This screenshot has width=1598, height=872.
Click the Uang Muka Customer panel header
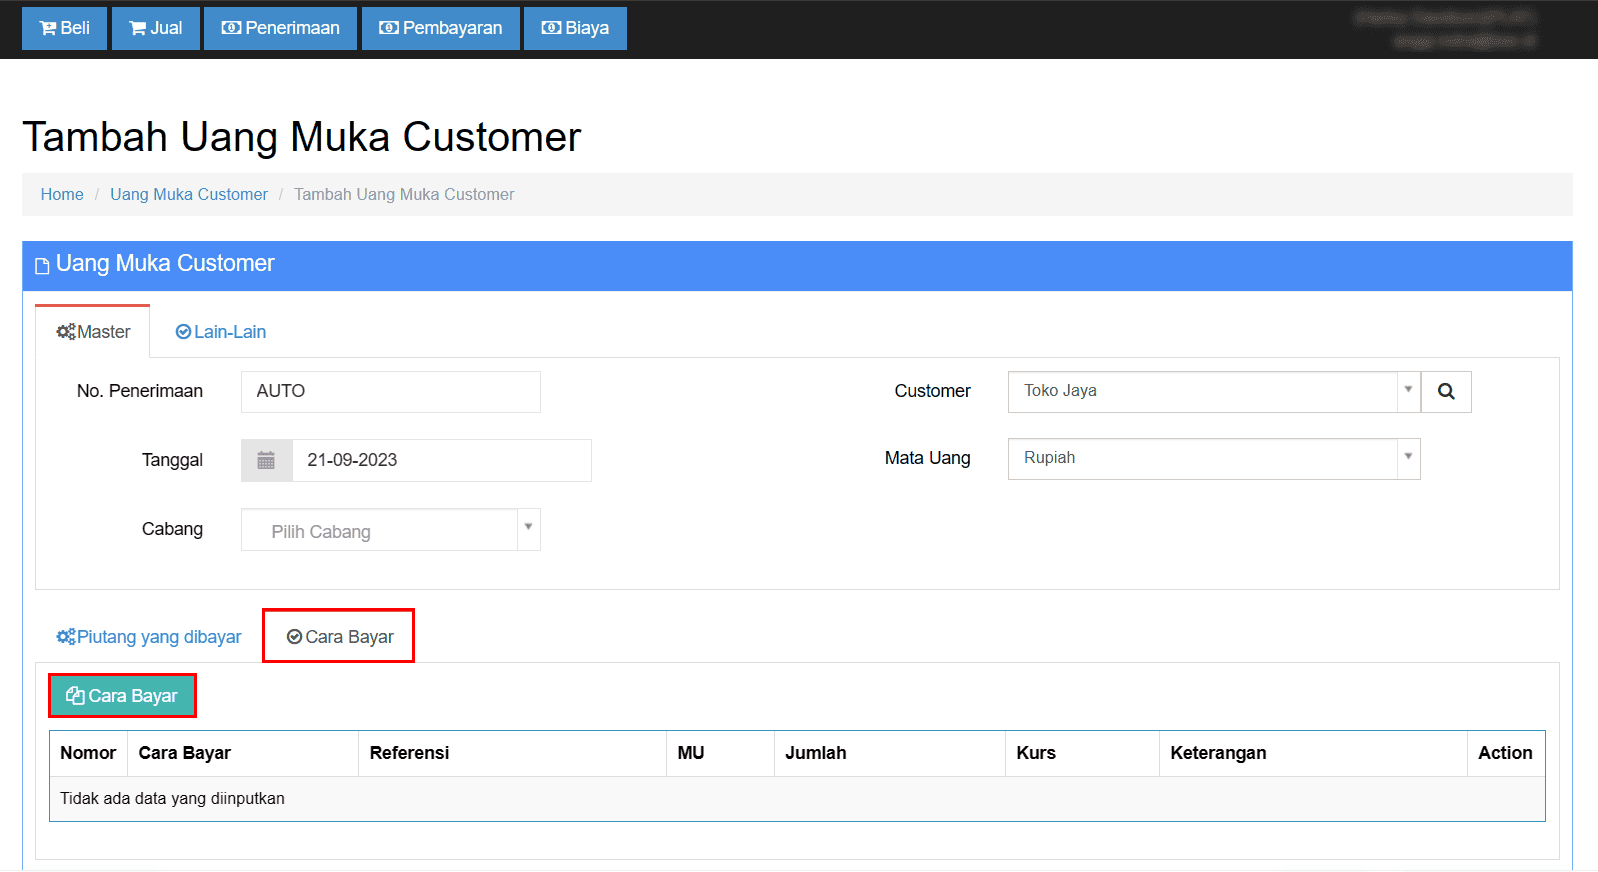pyautogui.click(x=797, y=265)
